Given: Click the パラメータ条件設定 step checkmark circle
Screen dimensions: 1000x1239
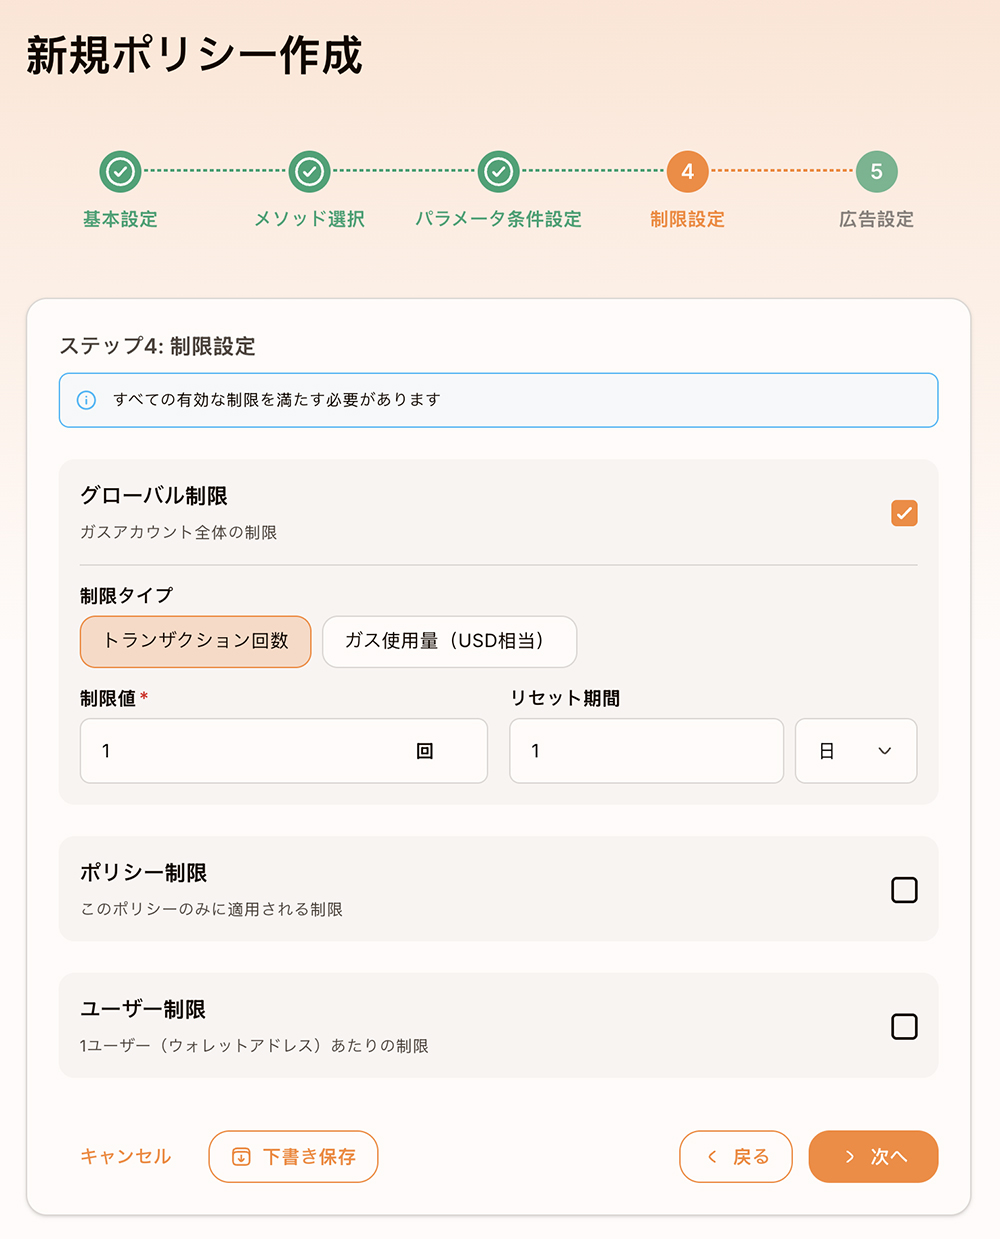Looking at the screenshot, I should (x=498, y=172).
